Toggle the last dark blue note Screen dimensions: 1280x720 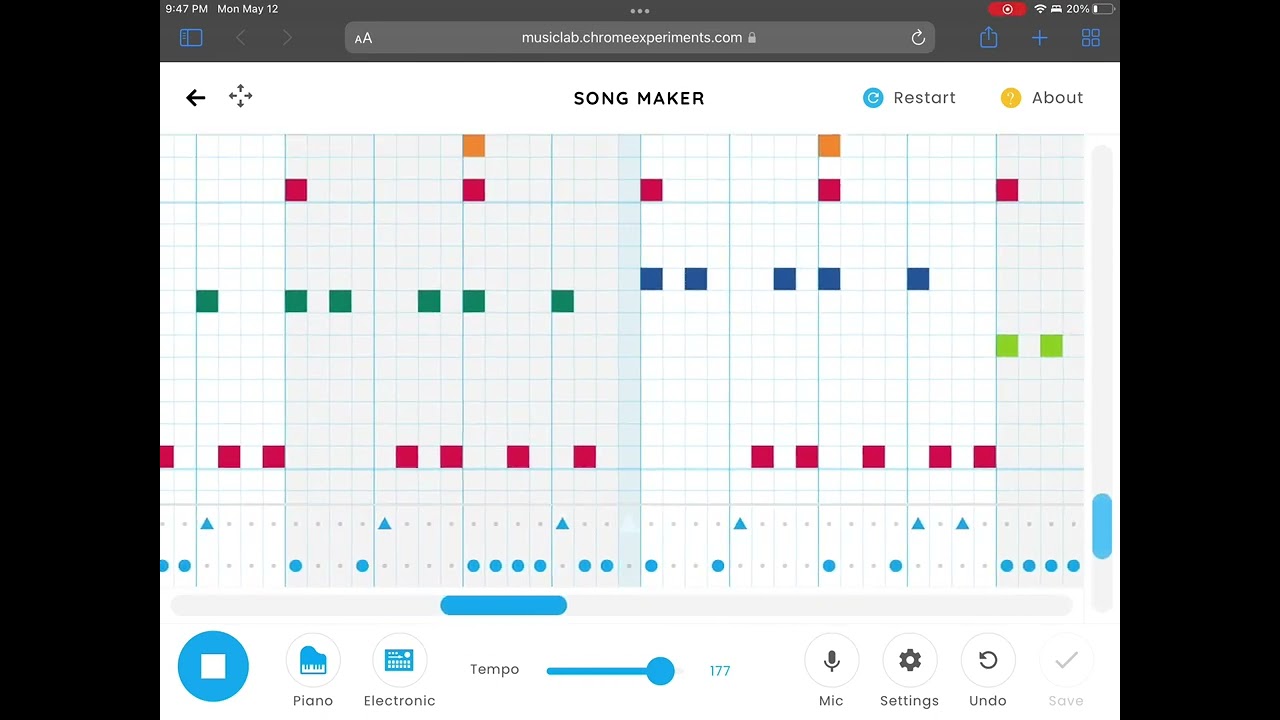[918, 279]
